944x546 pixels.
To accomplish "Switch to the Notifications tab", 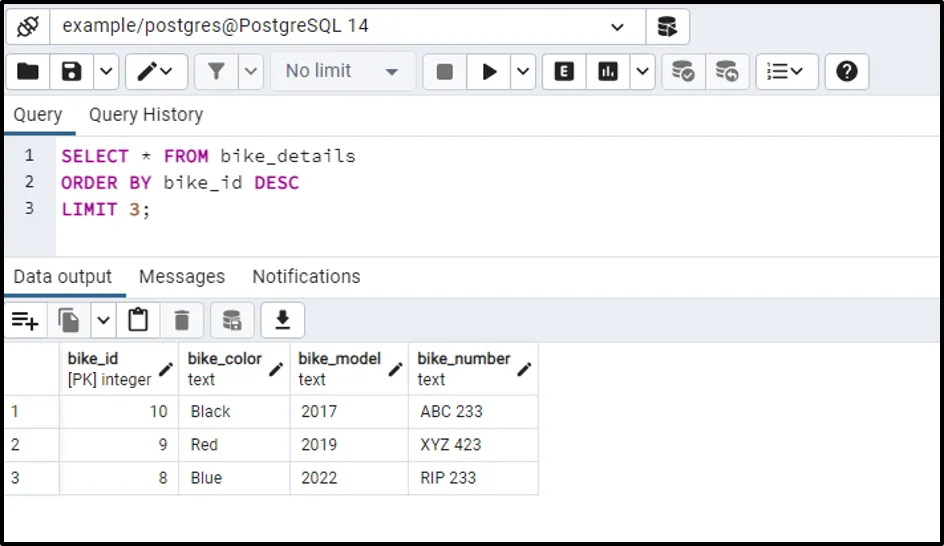I will 306,277.
